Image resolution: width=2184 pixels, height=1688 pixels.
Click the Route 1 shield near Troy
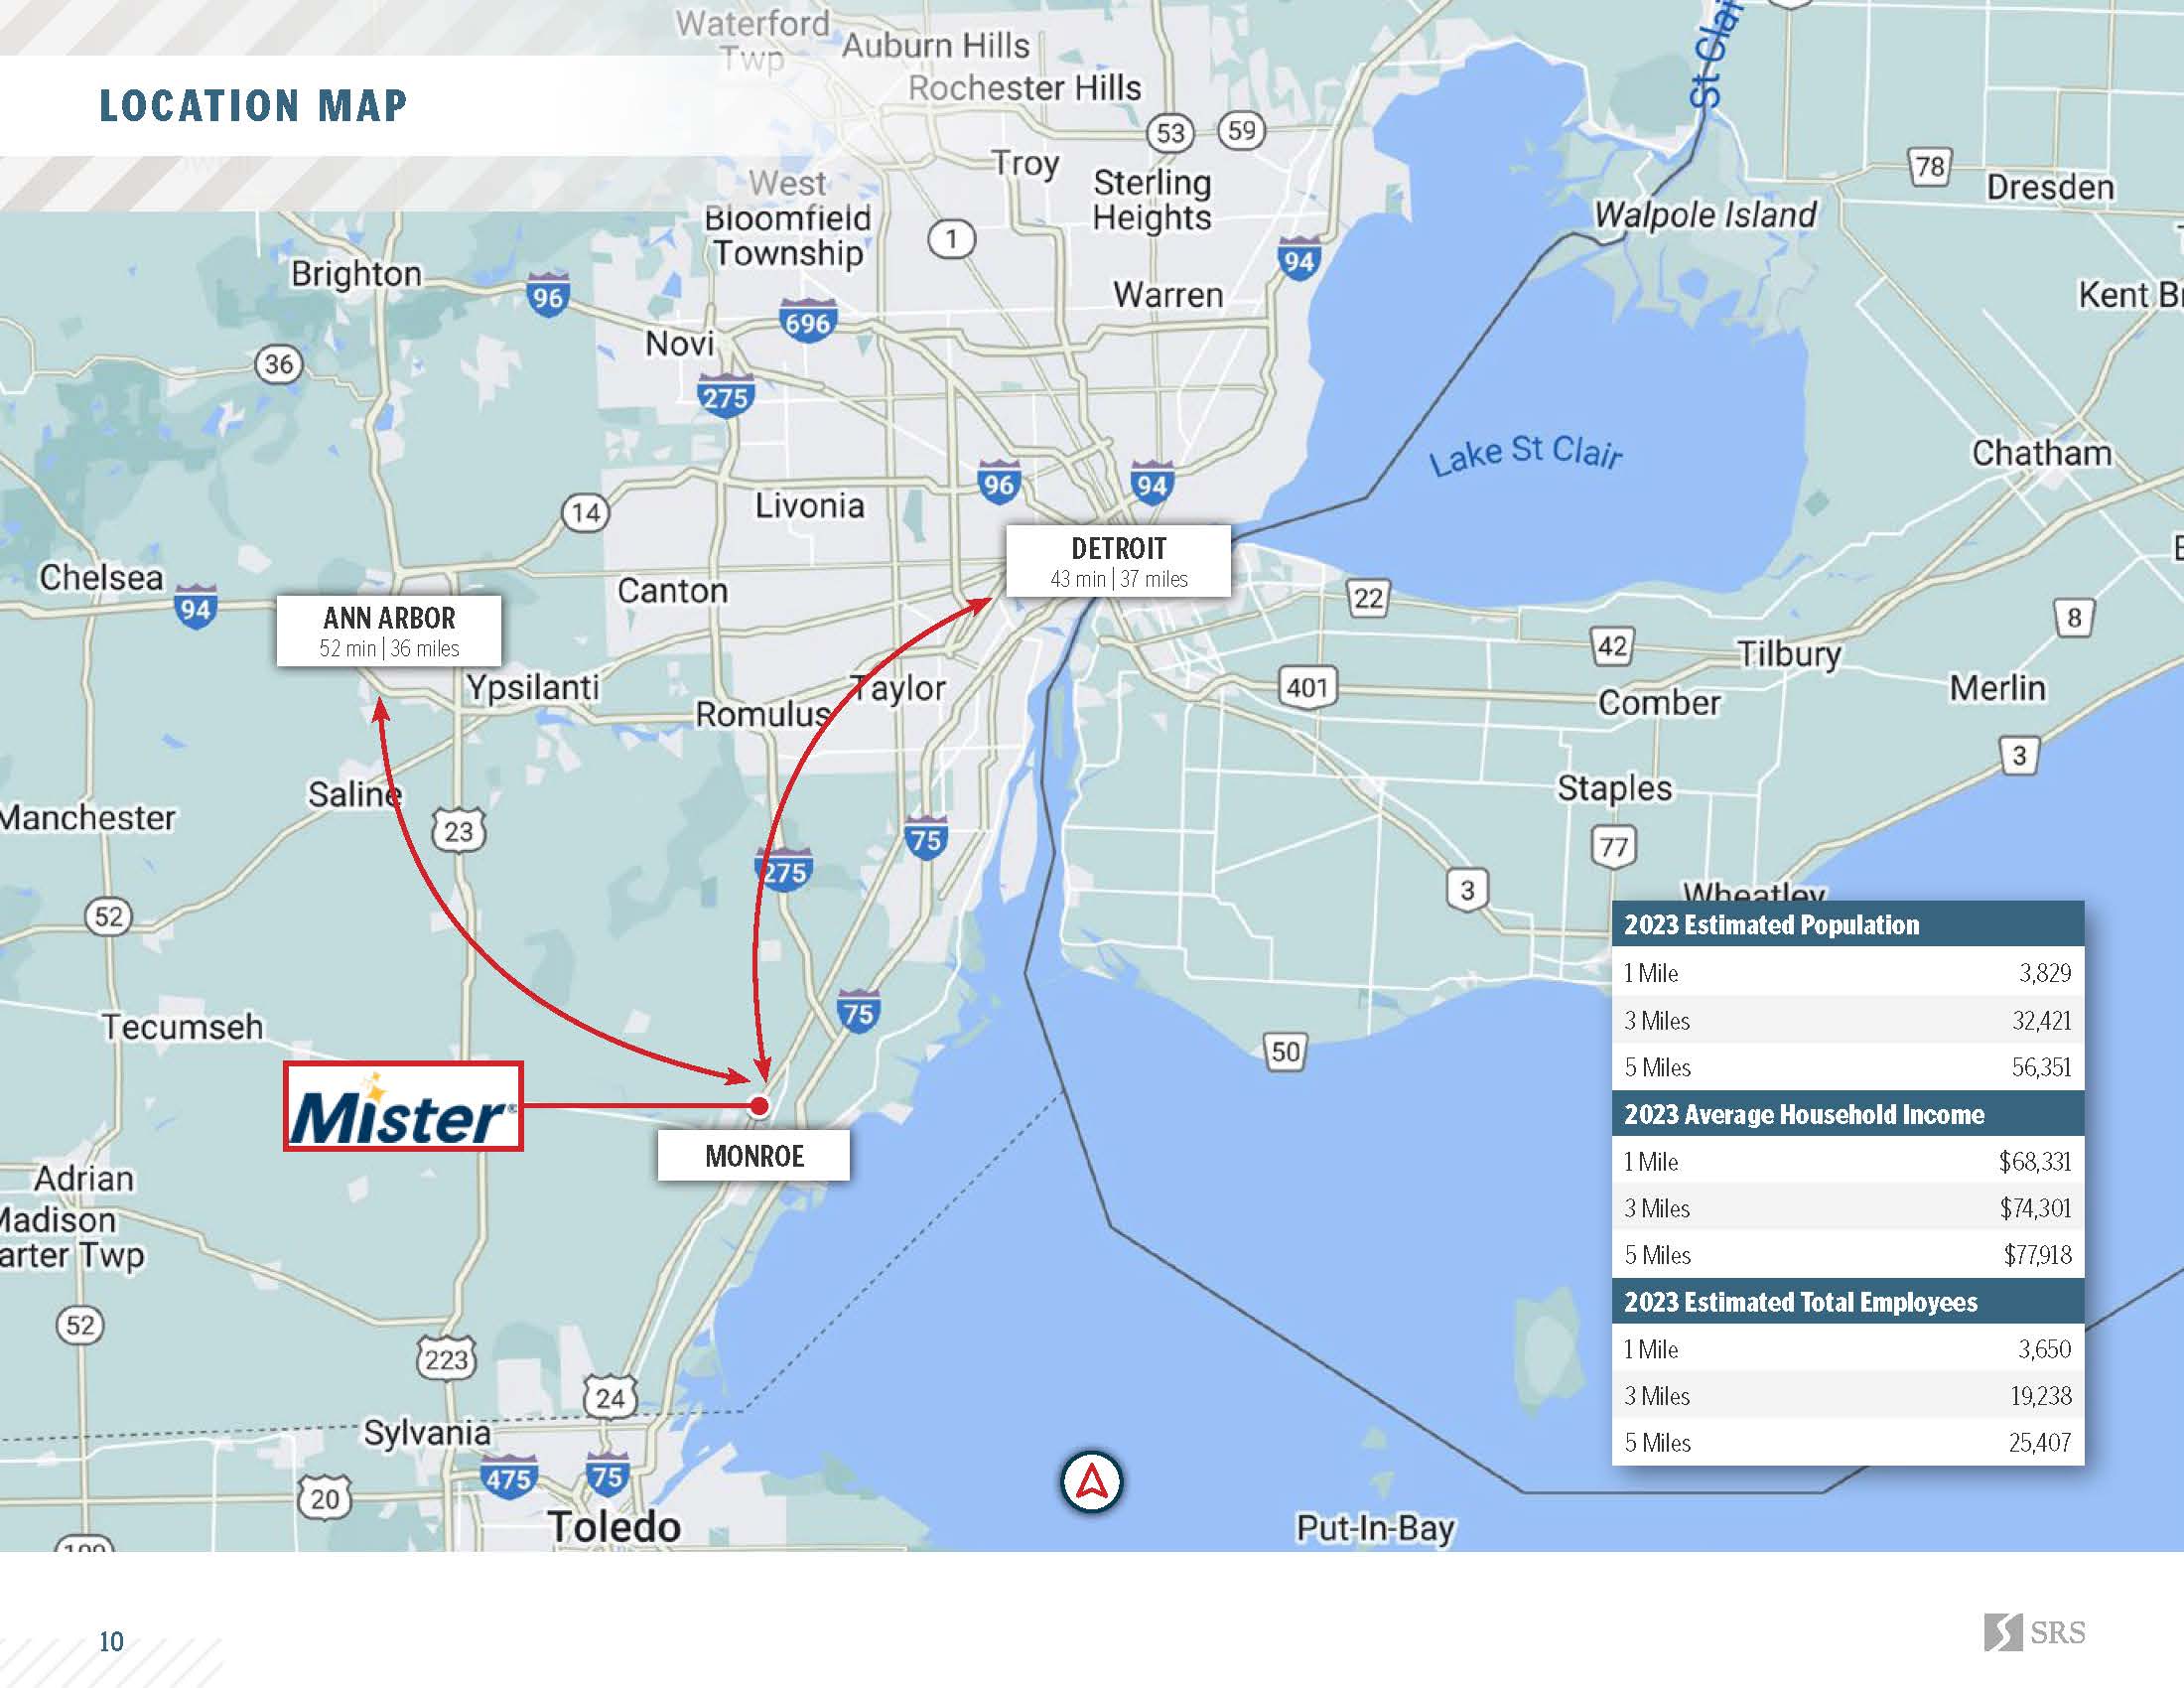coord(951,238)
